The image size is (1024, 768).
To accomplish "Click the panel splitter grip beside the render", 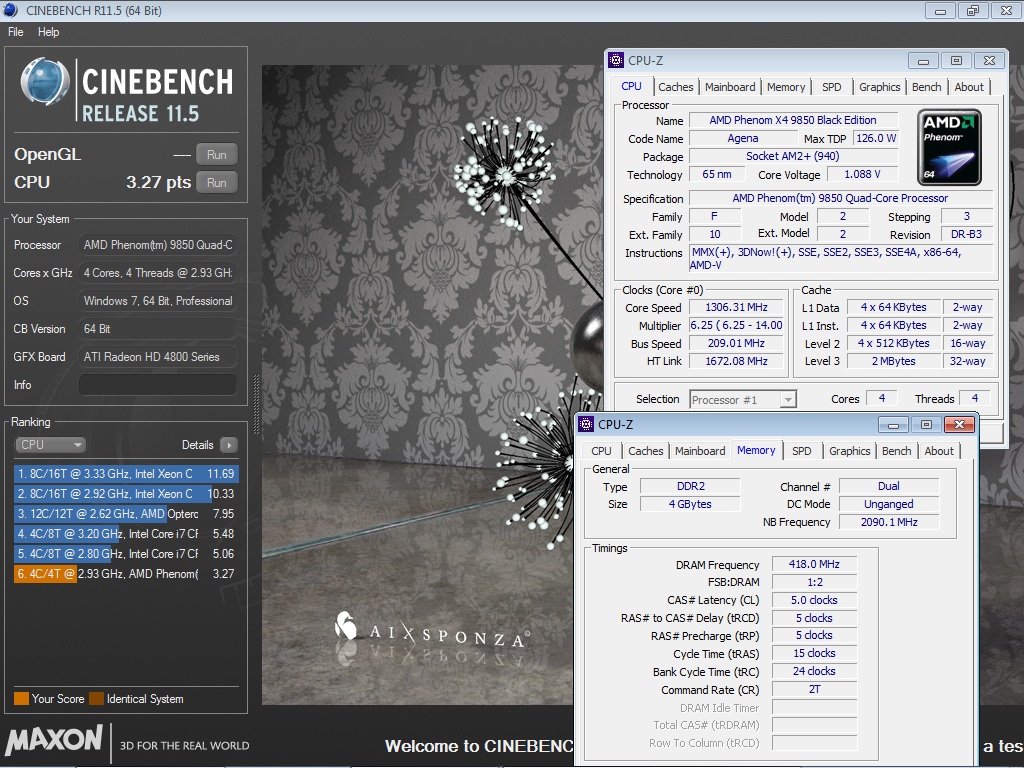I will (x=256, y=405).
